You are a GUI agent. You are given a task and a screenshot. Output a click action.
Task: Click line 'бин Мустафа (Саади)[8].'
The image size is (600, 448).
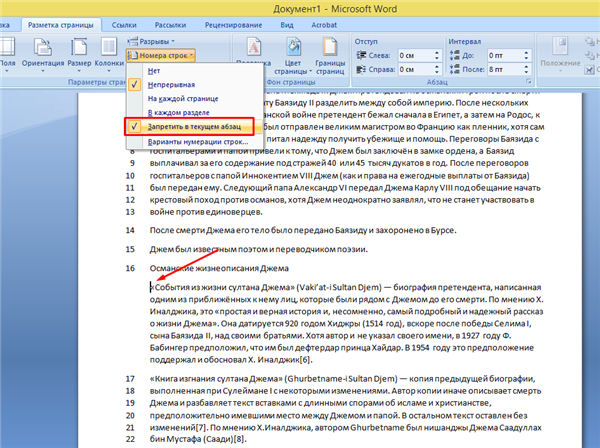point(198,439)
